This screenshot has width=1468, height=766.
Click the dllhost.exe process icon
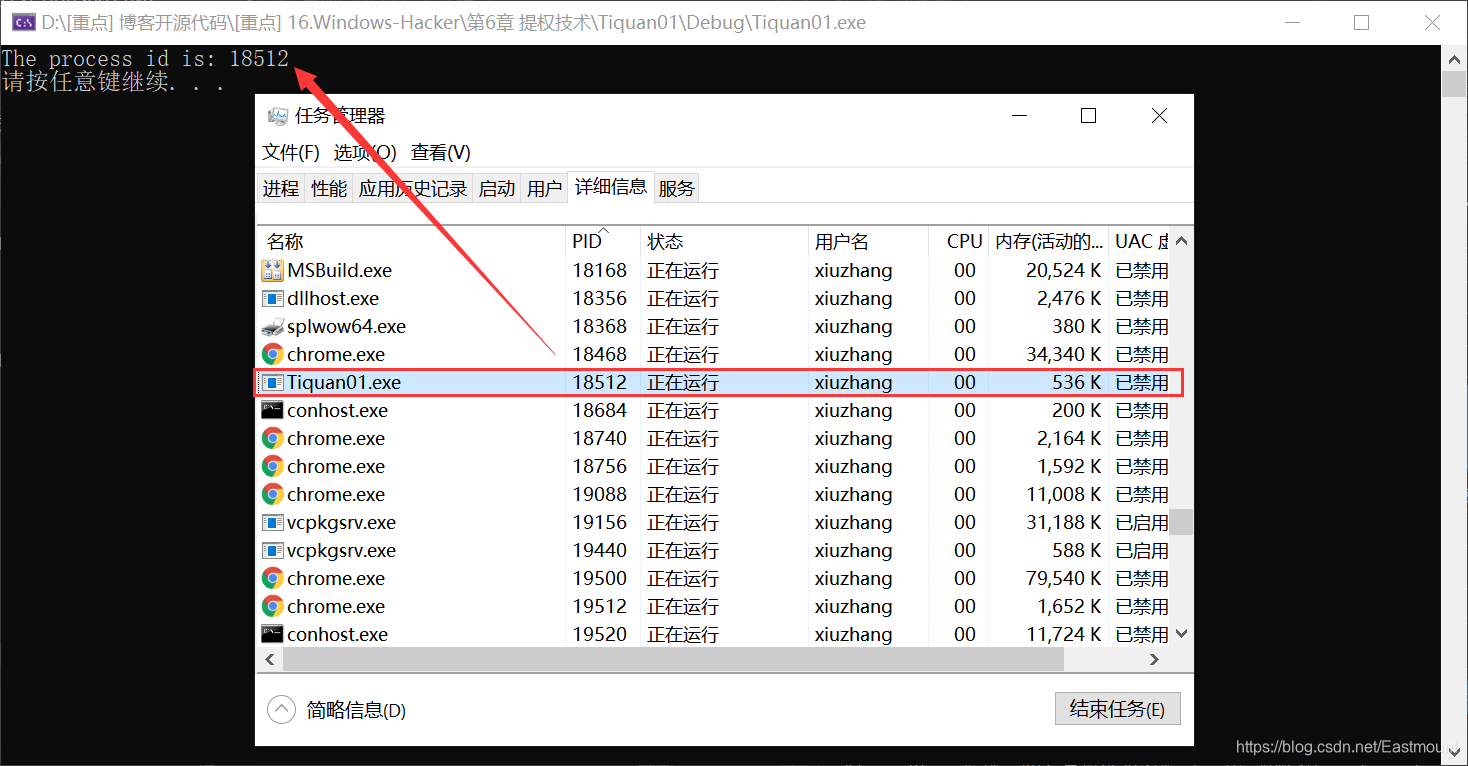(272, 298)
